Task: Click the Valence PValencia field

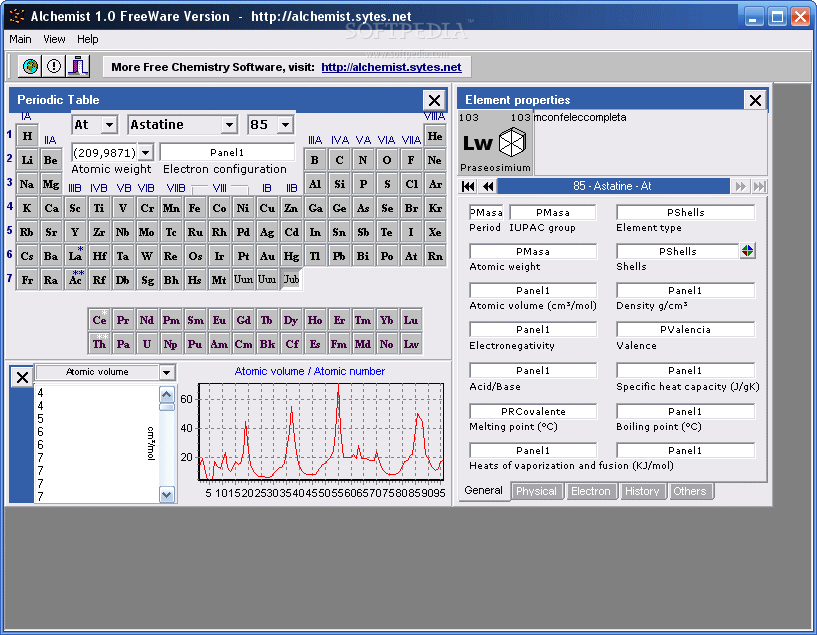Action: pyautogui.click(x=685, y=330)
